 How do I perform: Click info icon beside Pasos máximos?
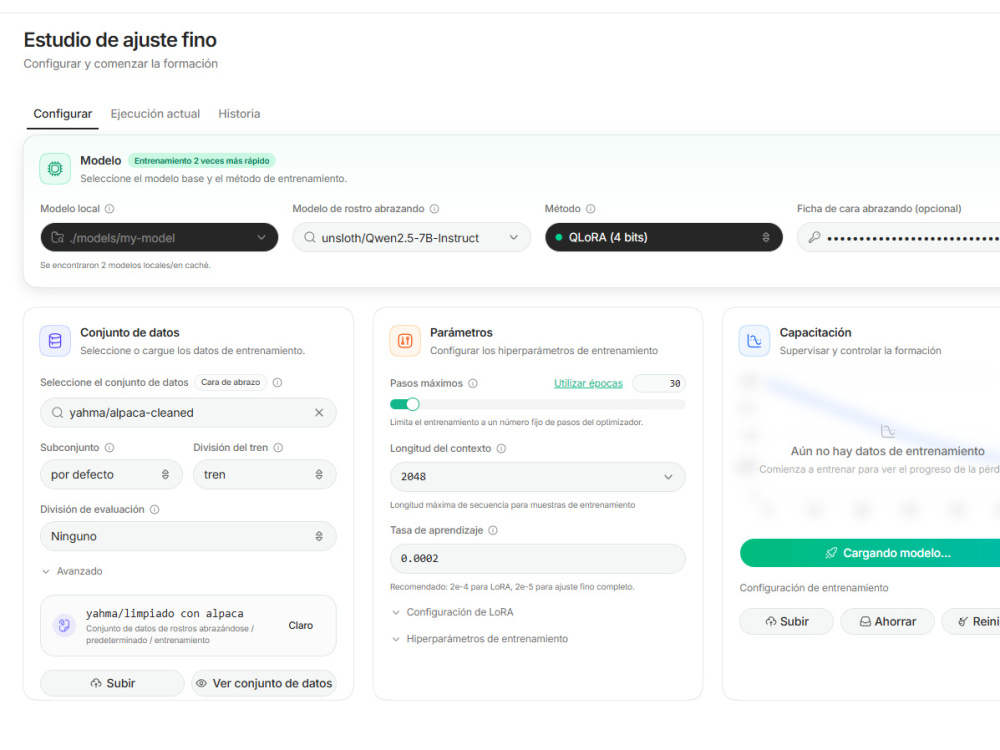[473, 383]
